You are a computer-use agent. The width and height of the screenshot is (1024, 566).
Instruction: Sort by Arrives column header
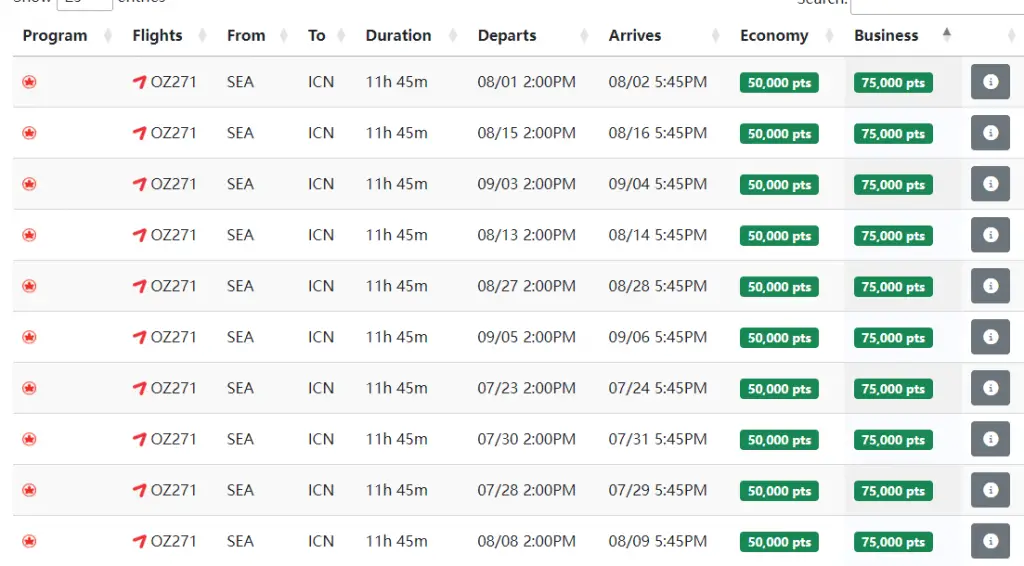[635, 35]
